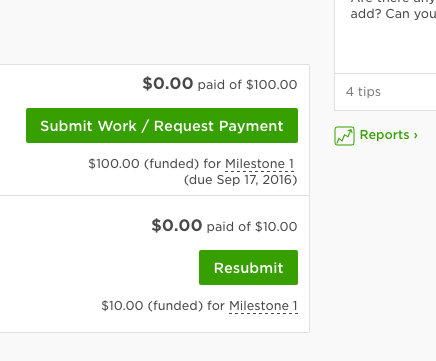Click bold $0.00 above Submit Work button
This screenshot has width=436, height=361.
tap(168, 83)
